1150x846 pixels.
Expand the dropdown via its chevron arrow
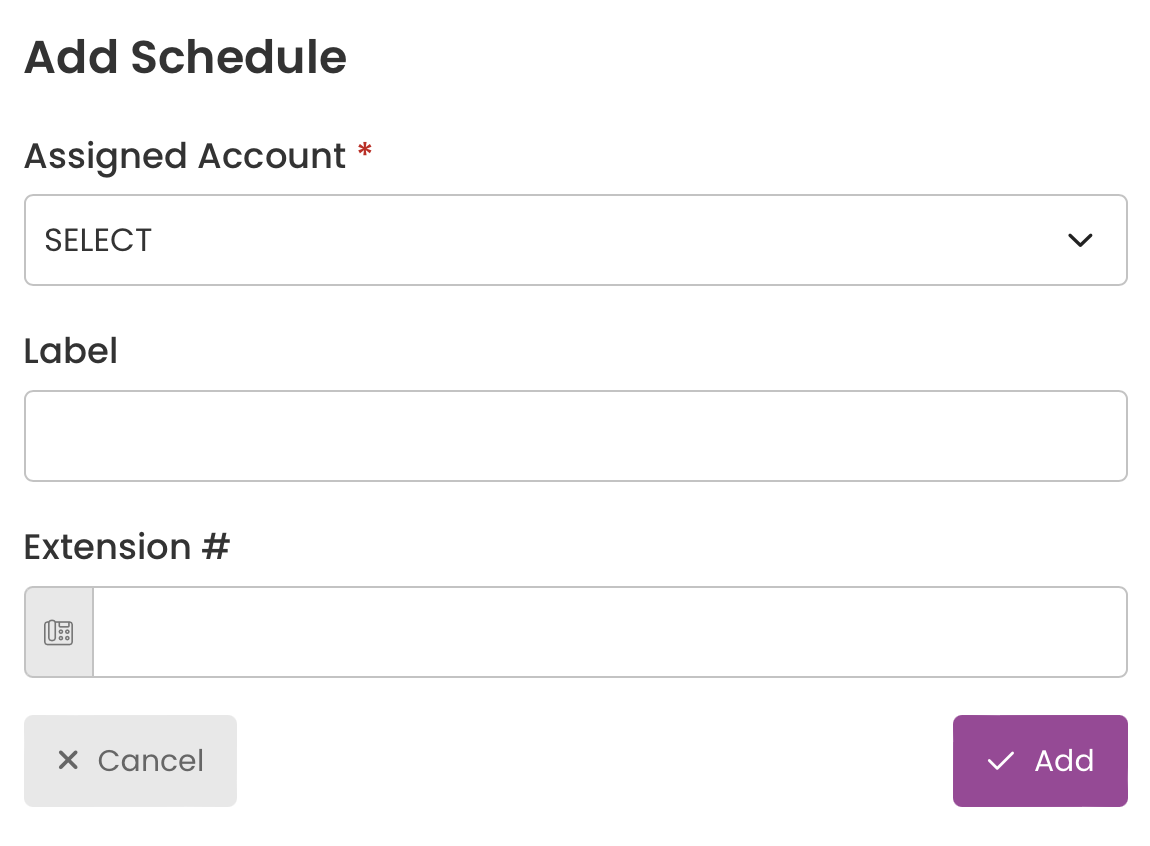click(x=1080, y=240)
